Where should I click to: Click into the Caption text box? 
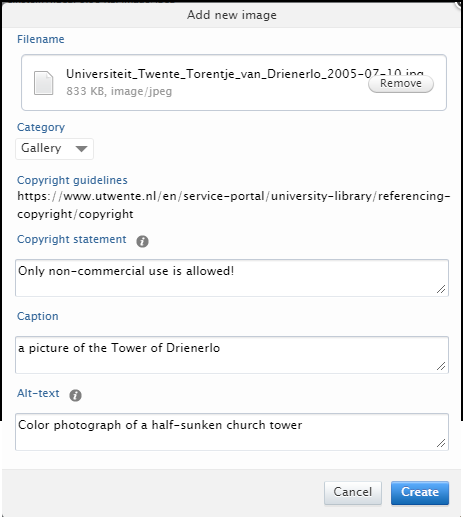pyautogui.click(x=232, y=355)
